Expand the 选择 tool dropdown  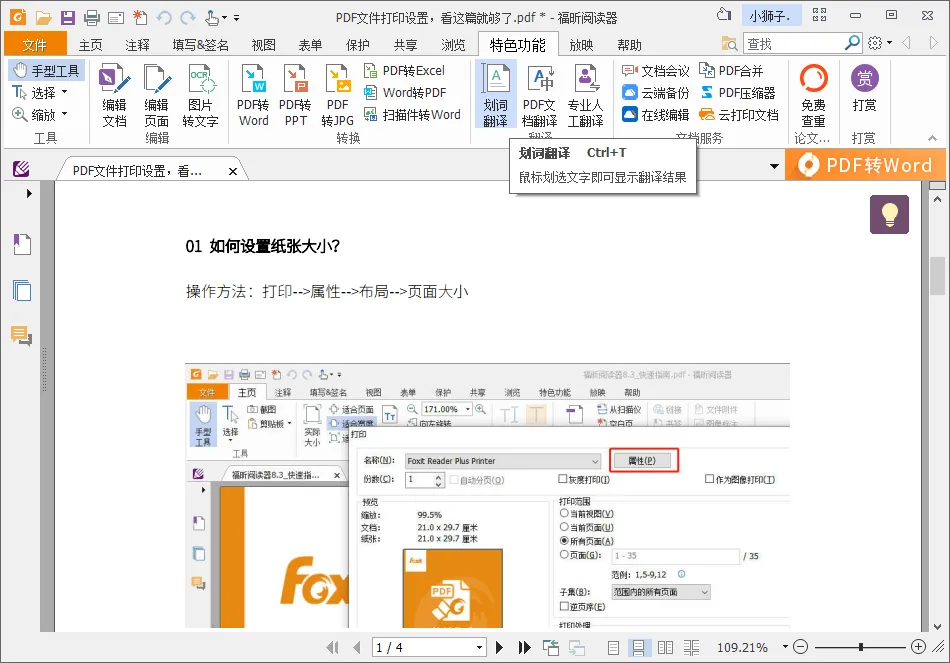click(64, 93)
